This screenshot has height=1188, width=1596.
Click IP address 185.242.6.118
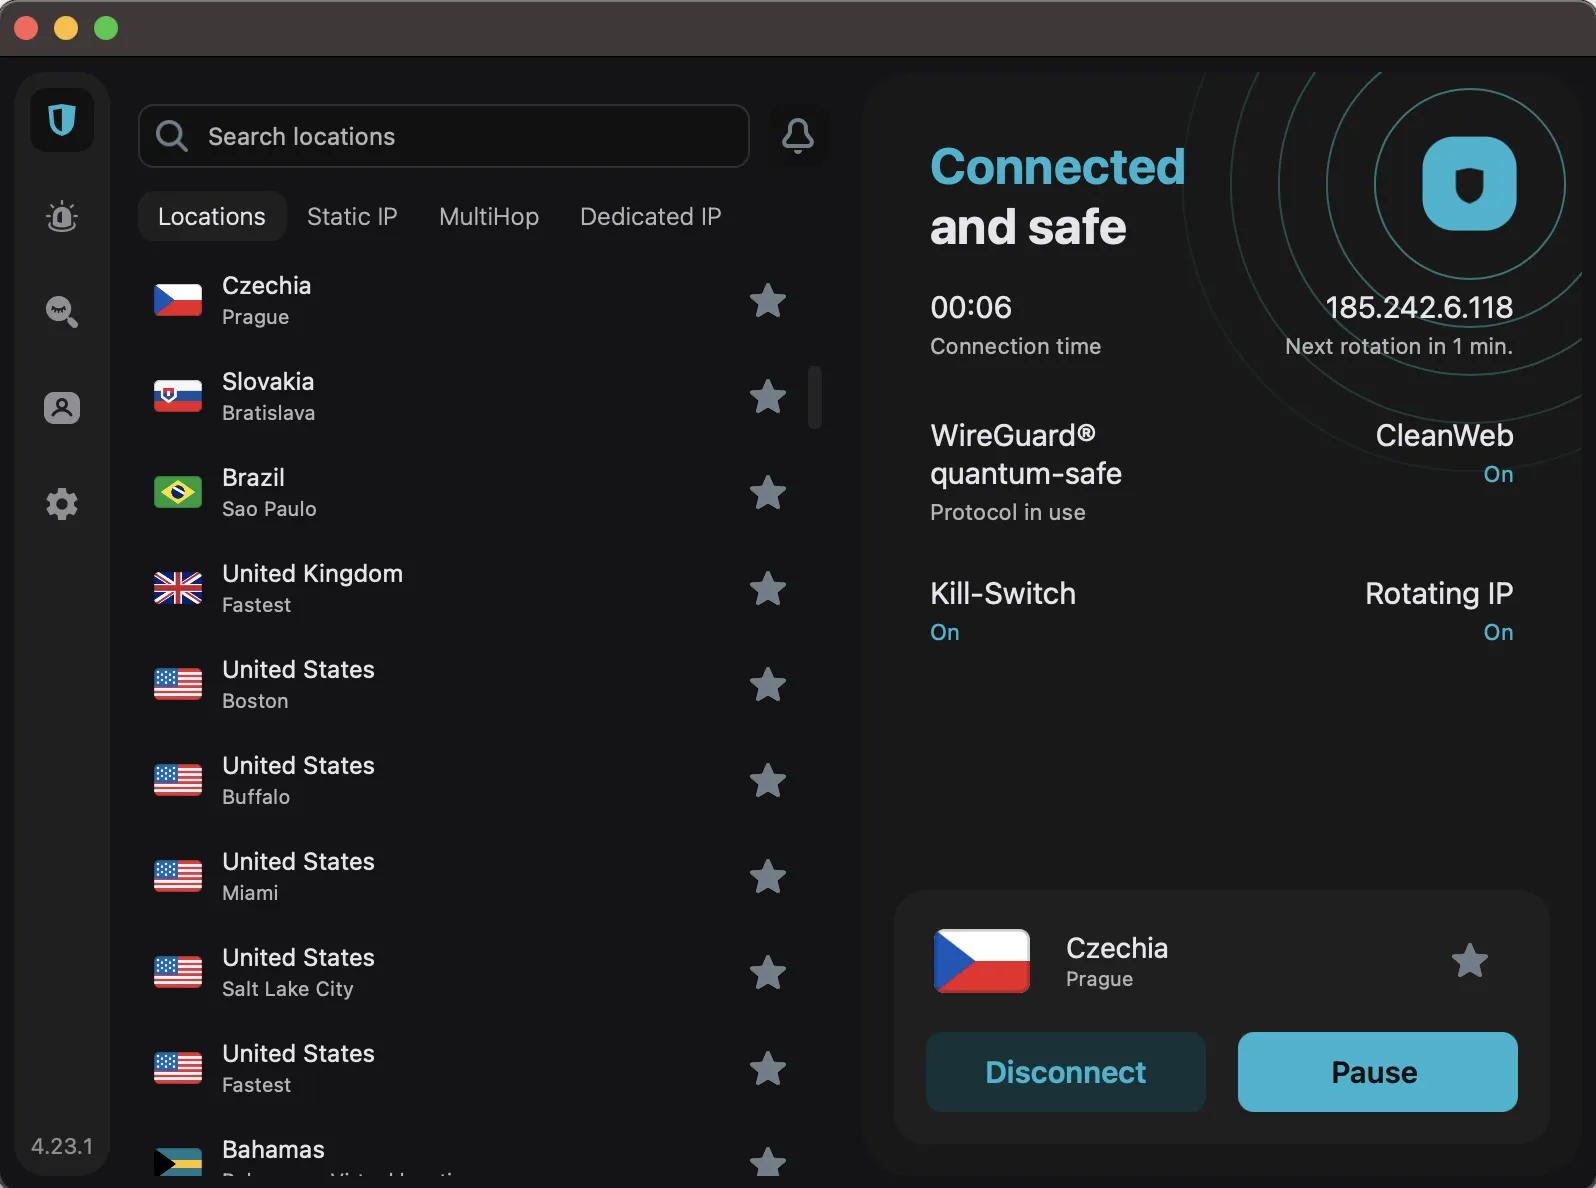(1419, 307)
